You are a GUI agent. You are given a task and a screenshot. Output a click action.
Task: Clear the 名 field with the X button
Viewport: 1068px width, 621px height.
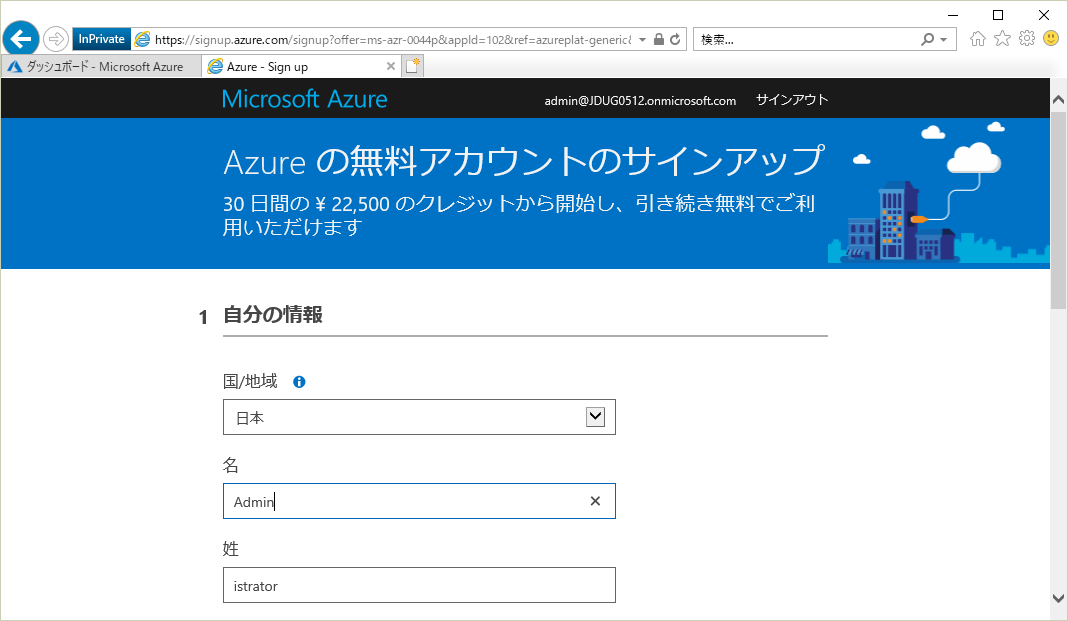(595, 501)
